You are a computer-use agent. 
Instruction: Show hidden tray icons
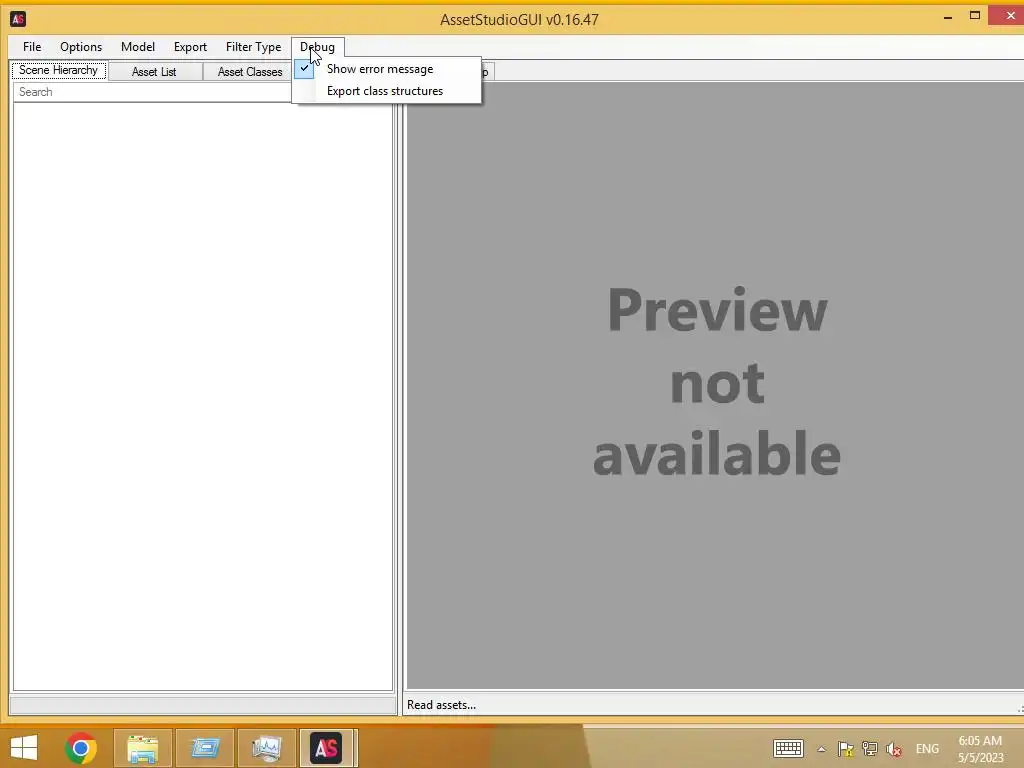(x=822, y=749)
